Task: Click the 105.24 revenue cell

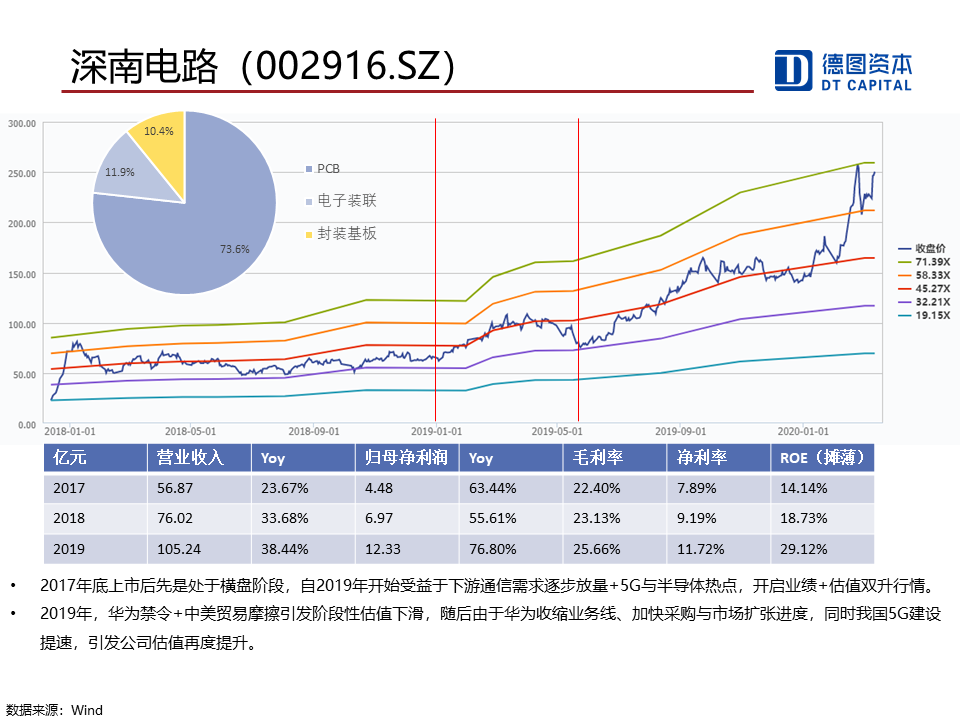Action: [200, 549]
